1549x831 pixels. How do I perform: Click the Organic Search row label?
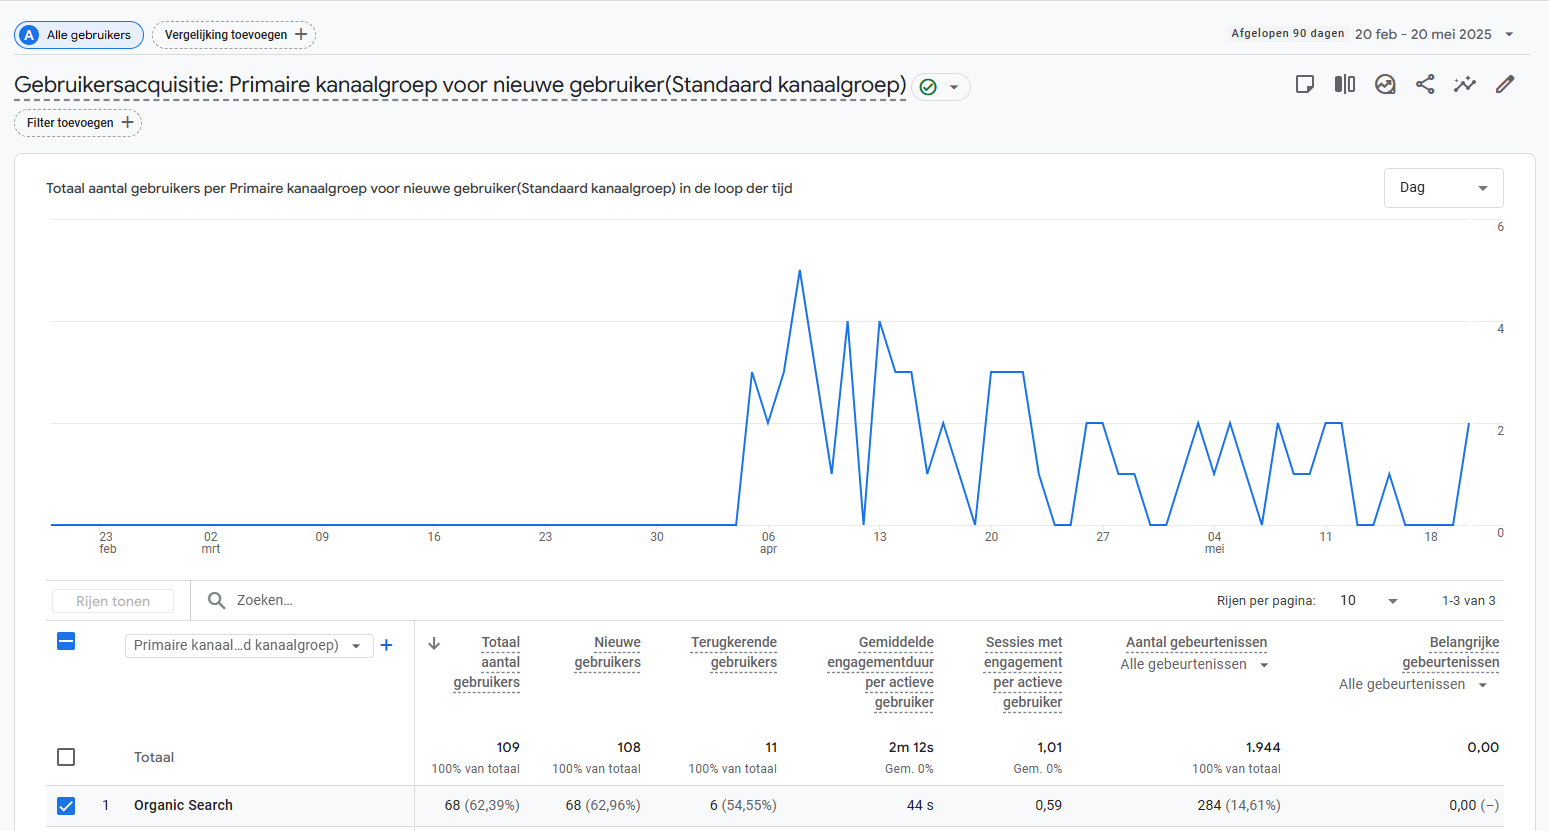tap(183, 805)
